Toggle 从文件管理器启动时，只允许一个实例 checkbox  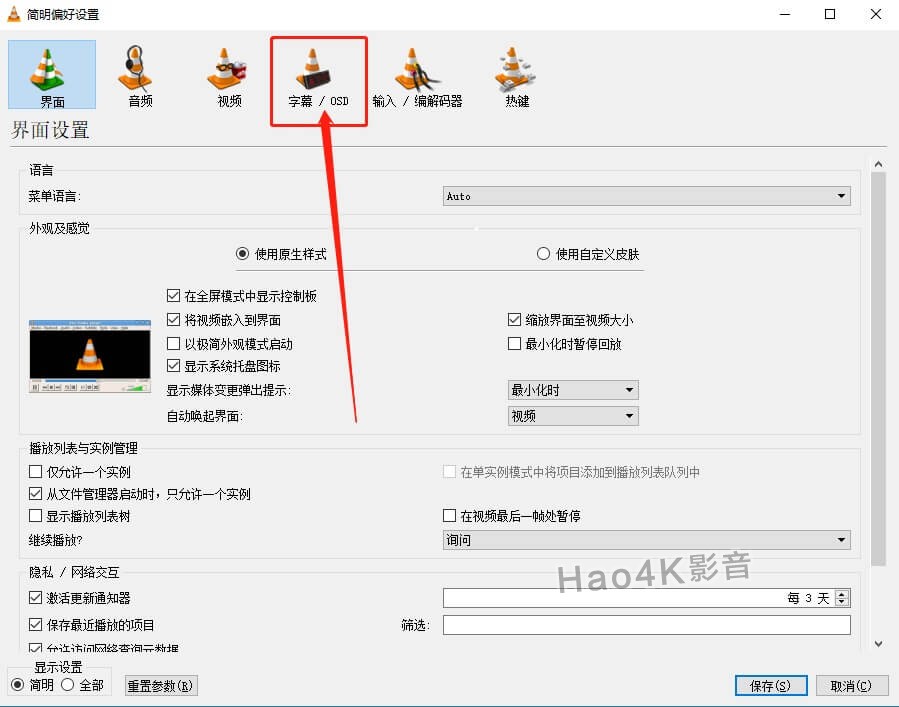pos(36,494)
